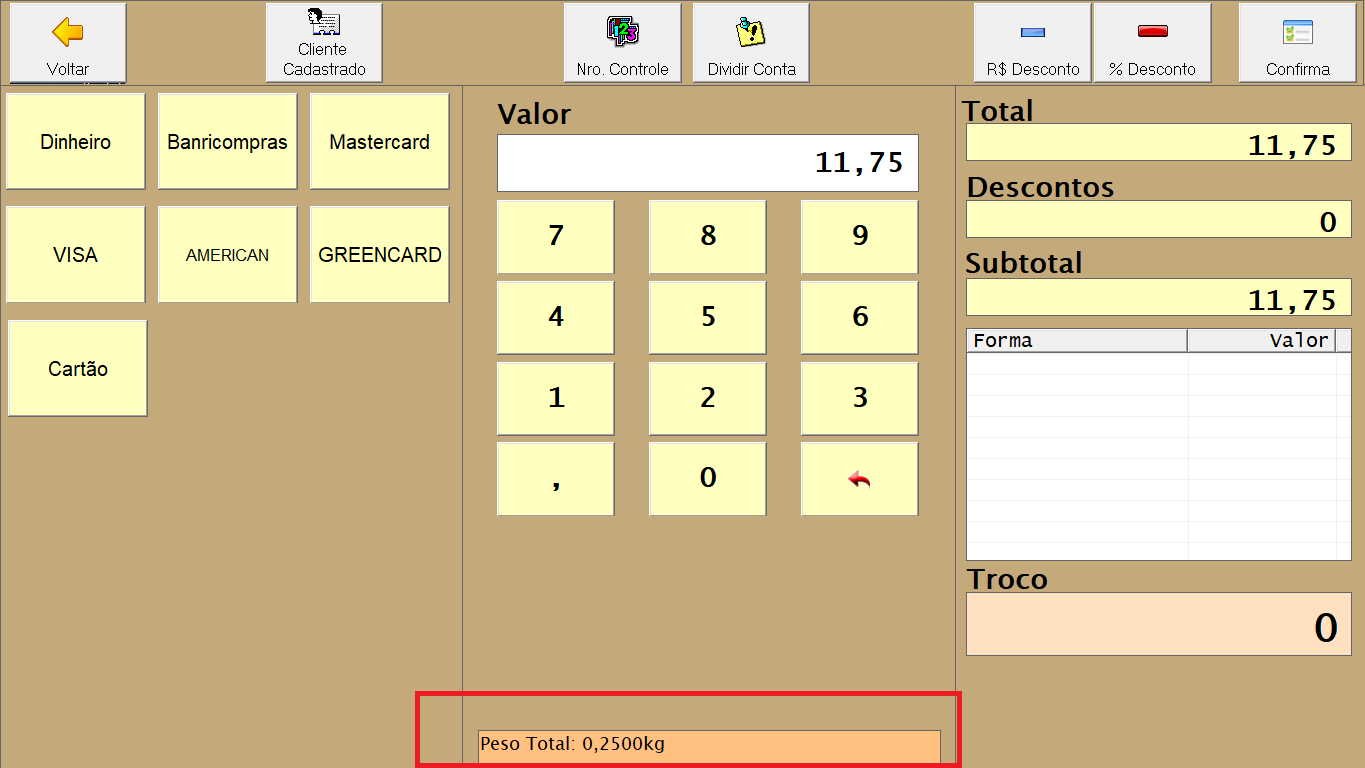This screenshot has height=768, width=1365.
Task: Tap keypad digit 8
Action: (708, 237)
